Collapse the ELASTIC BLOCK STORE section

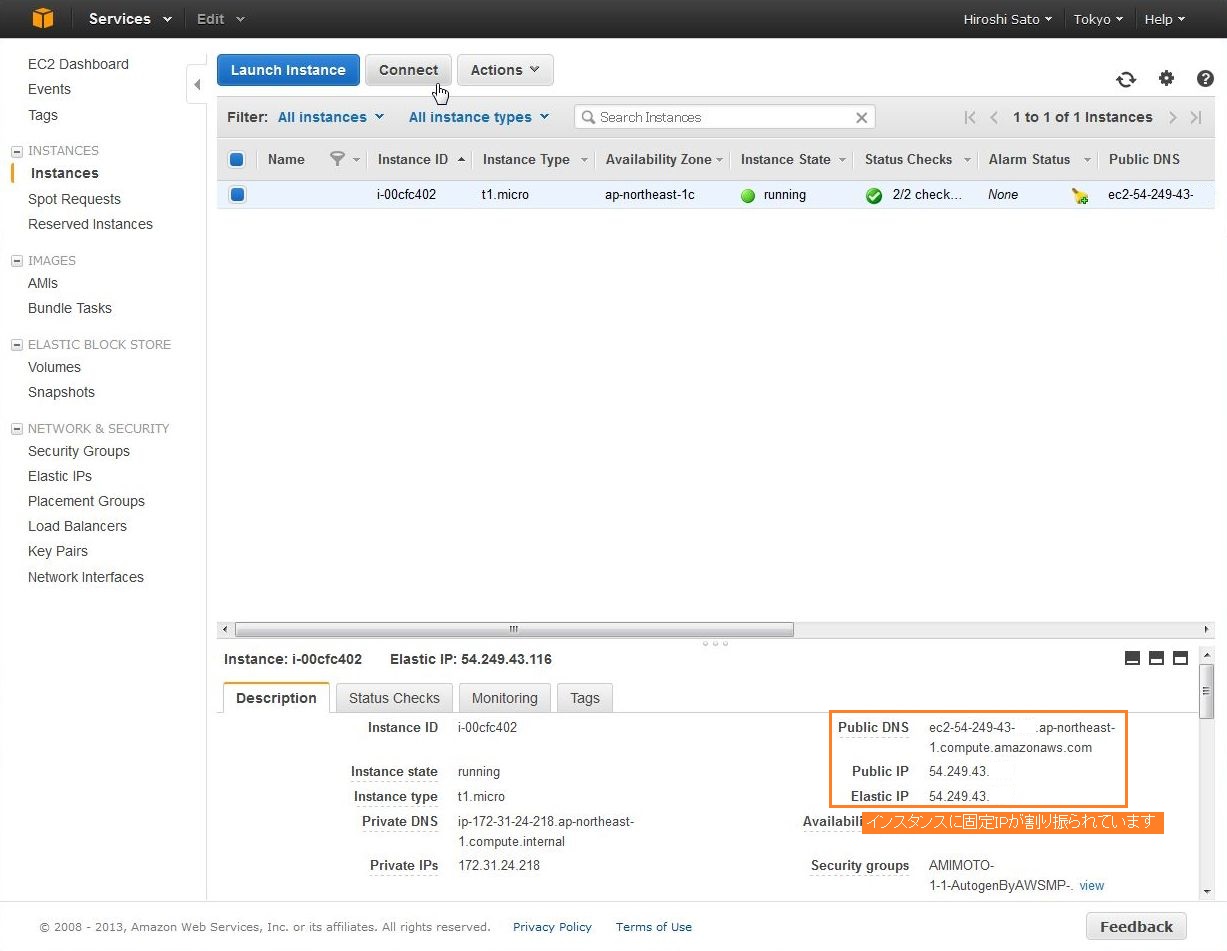coord(17,345)
